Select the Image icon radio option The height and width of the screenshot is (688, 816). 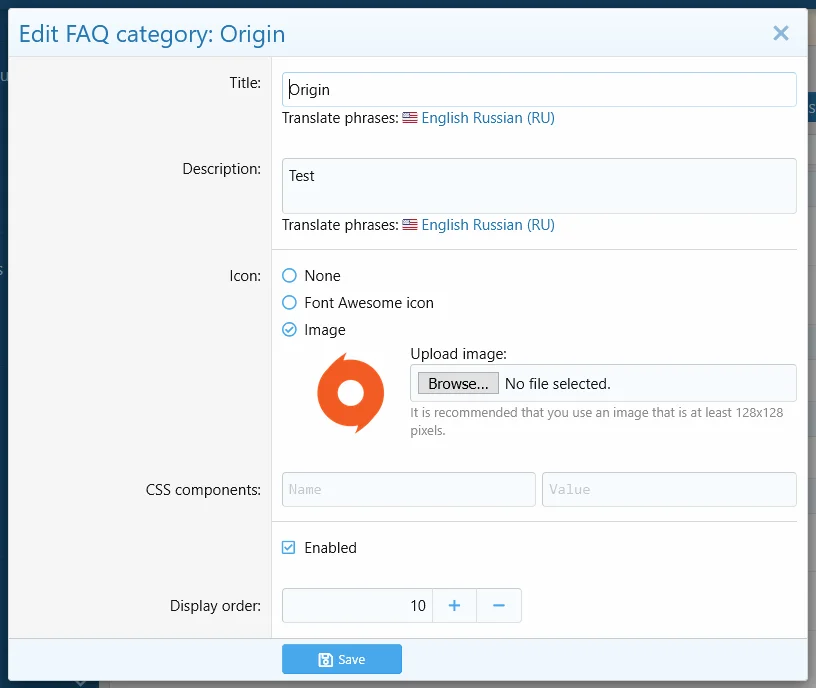click(290, 330)
